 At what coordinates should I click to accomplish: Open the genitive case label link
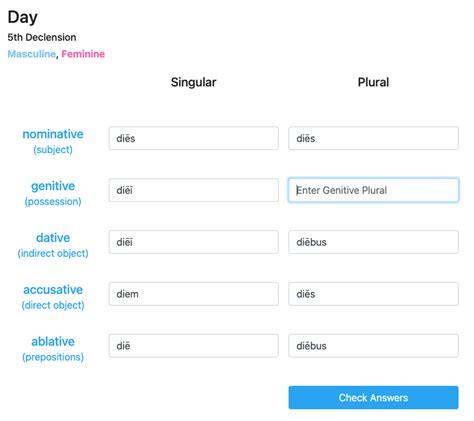tap(53, 186)
